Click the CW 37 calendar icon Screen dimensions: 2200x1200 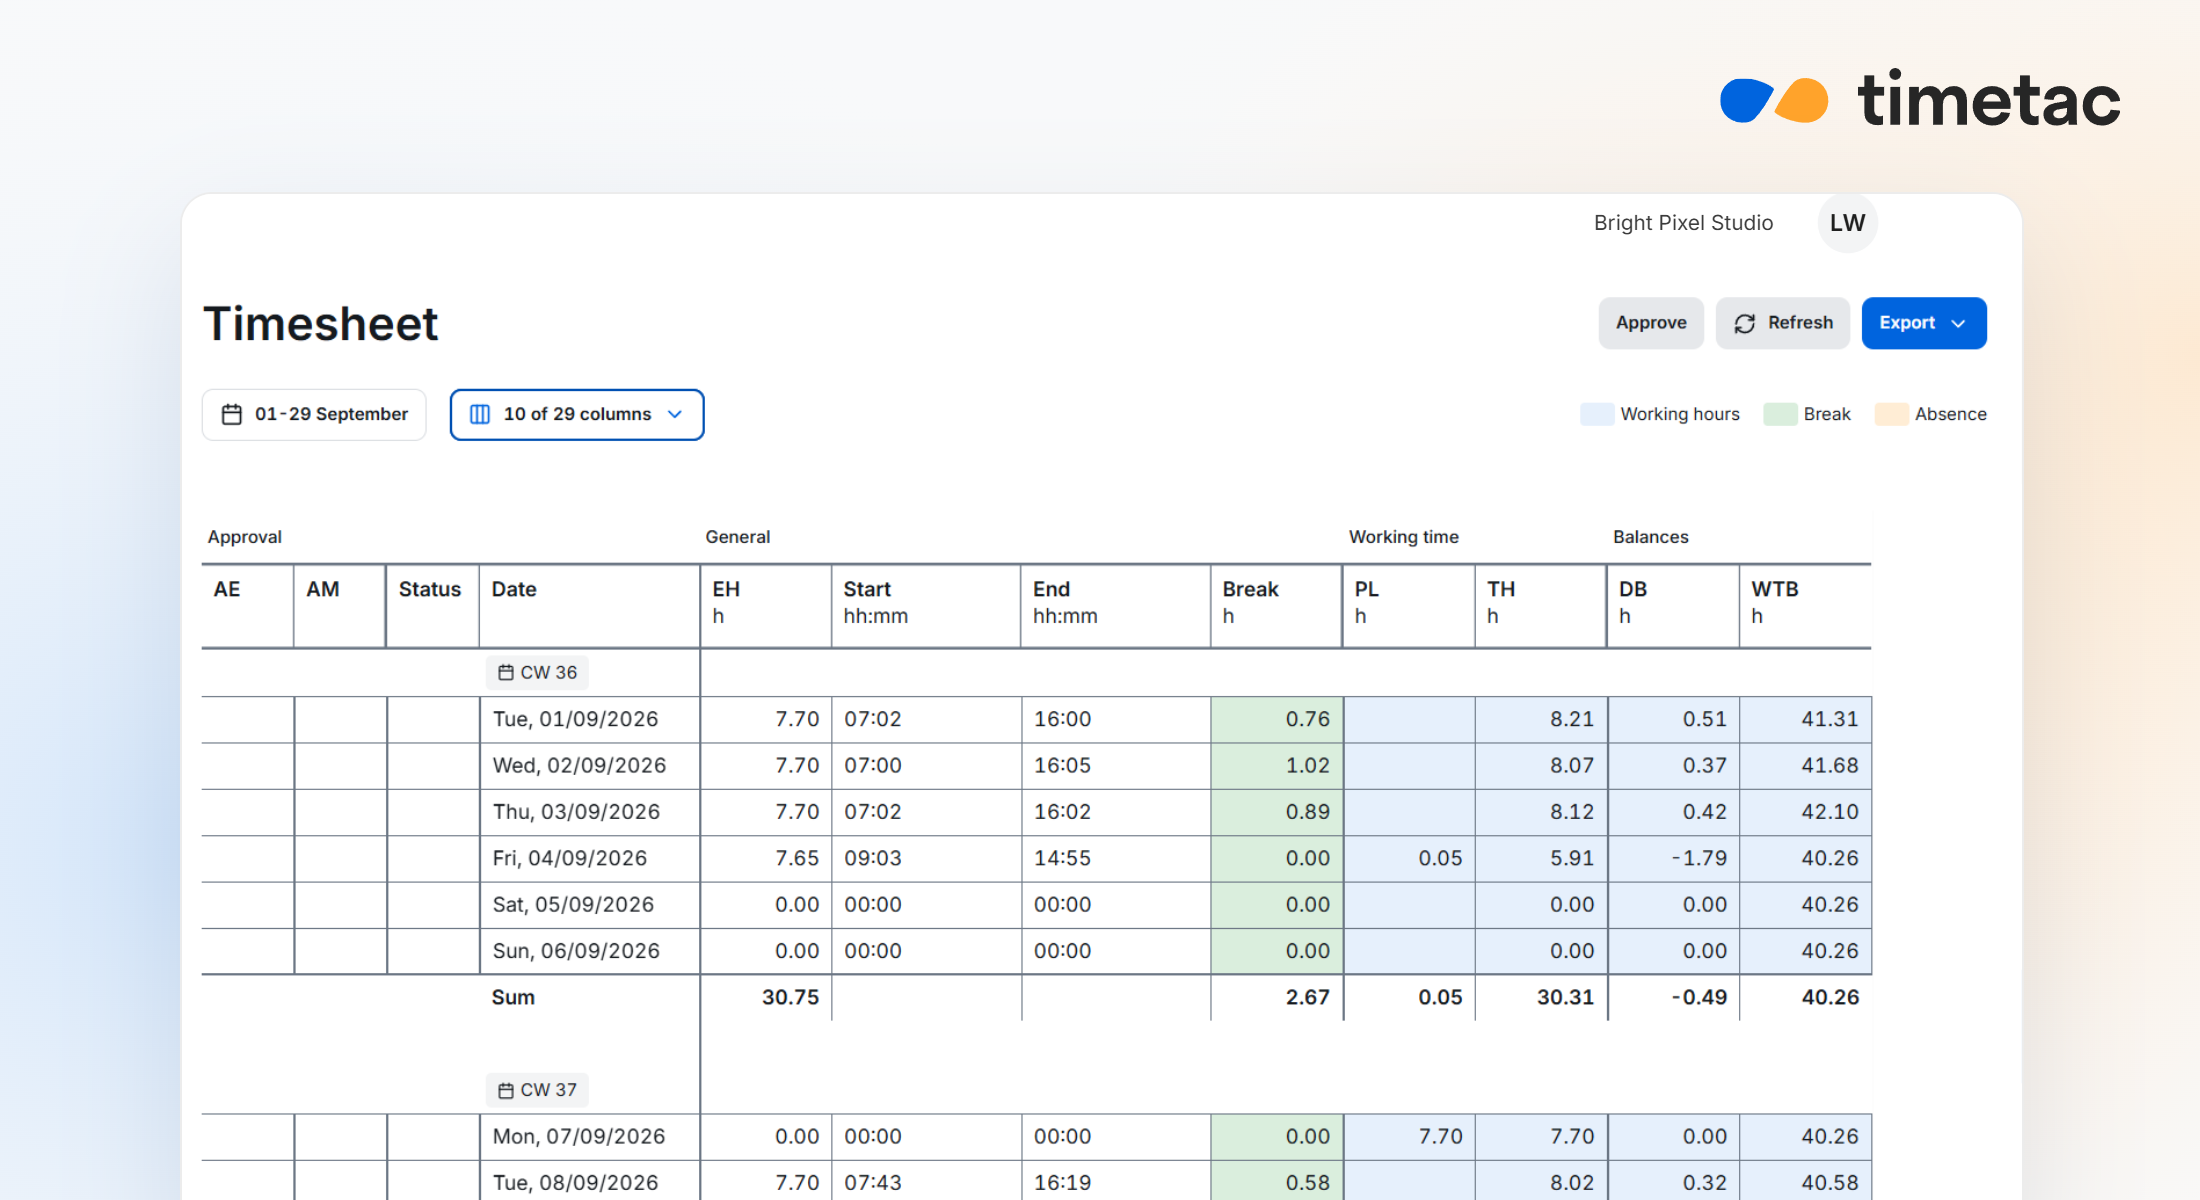pos(506,1090)
